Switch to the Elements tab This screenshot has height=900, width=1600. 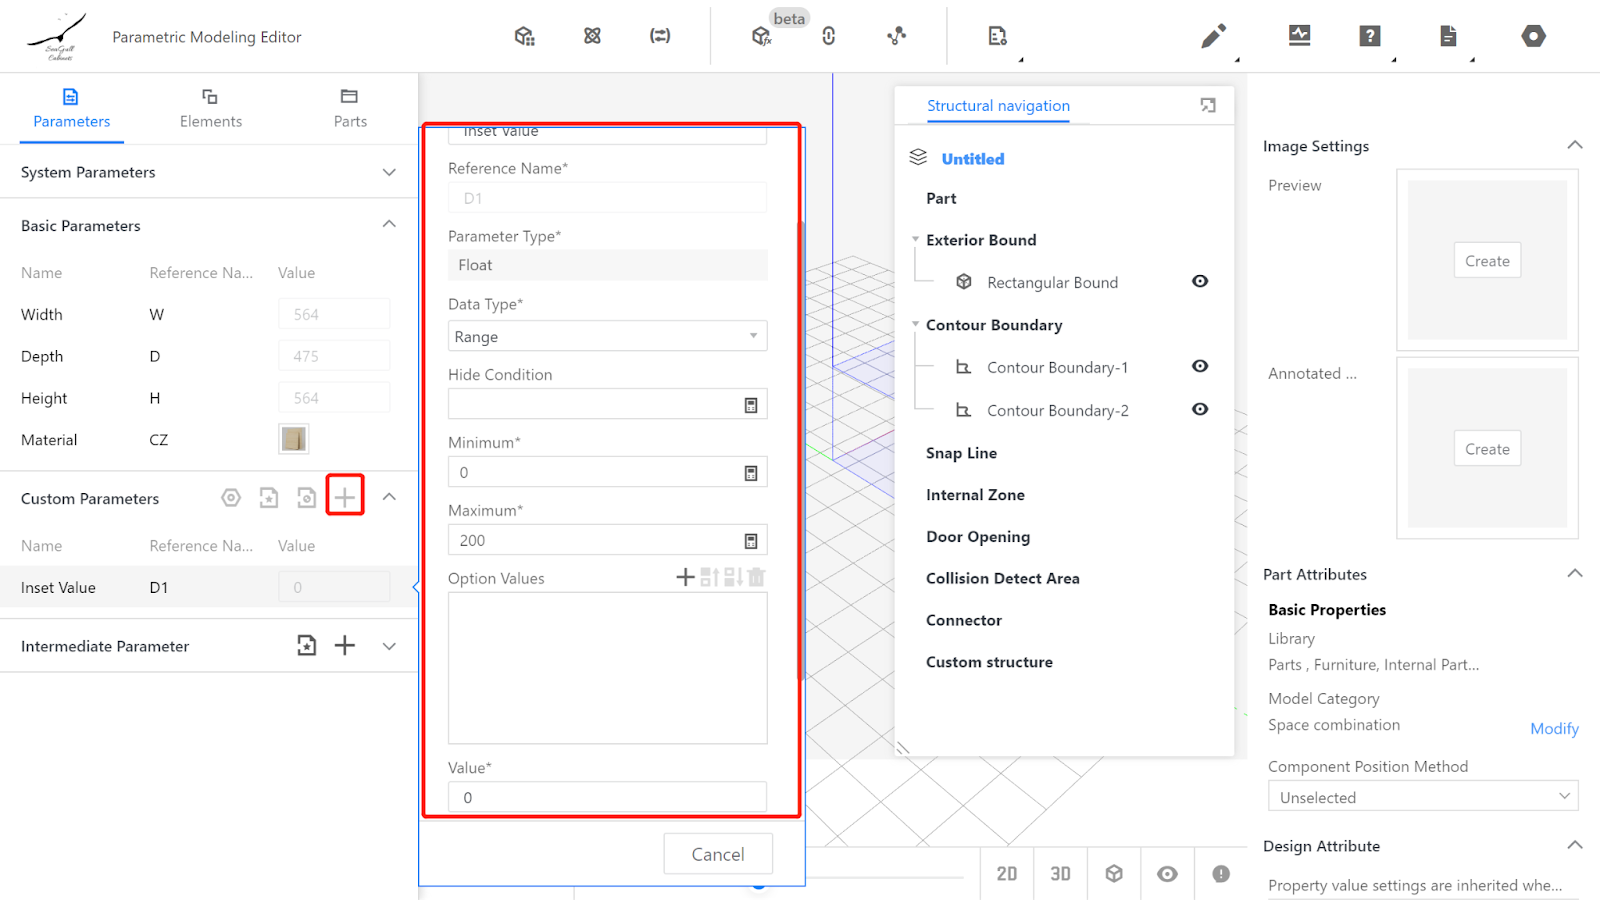coord(211,108)
